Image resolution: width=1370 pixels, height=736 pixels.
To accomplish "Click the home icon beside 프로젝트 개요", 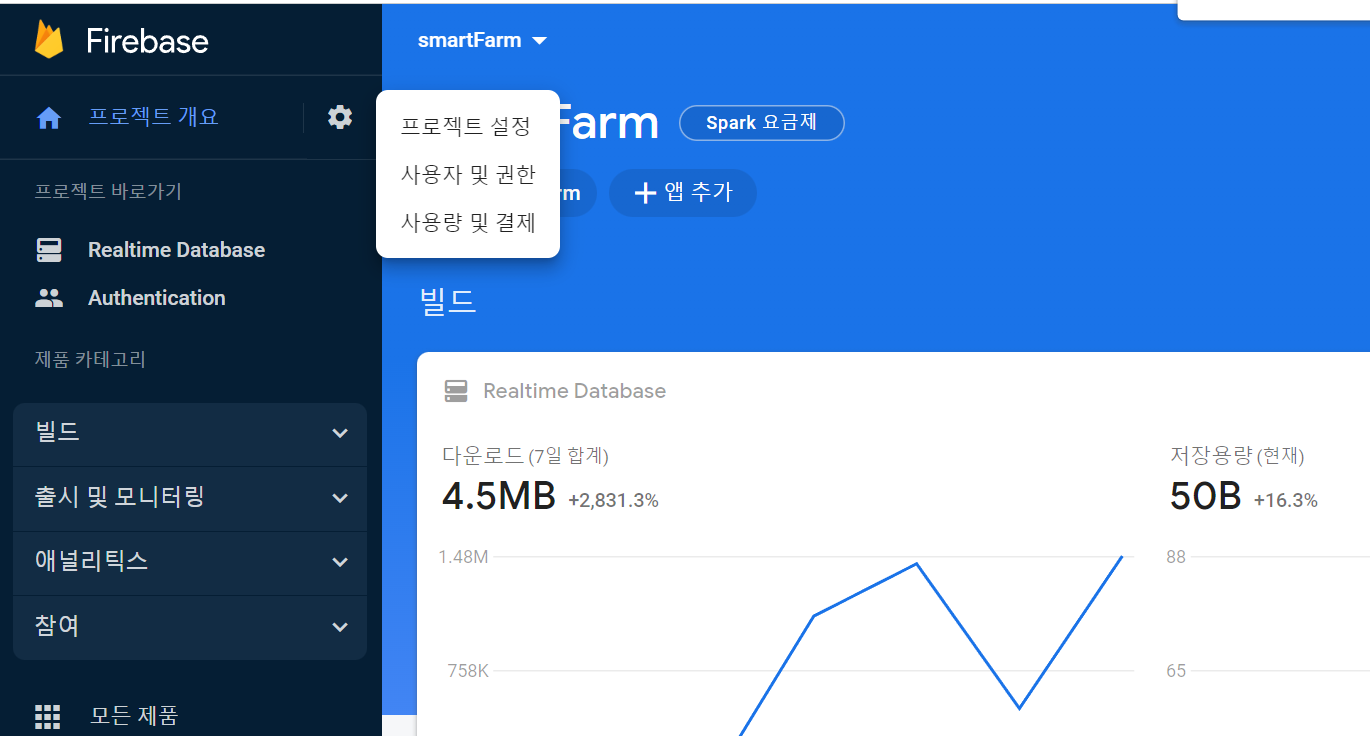I will click(49, 118).
